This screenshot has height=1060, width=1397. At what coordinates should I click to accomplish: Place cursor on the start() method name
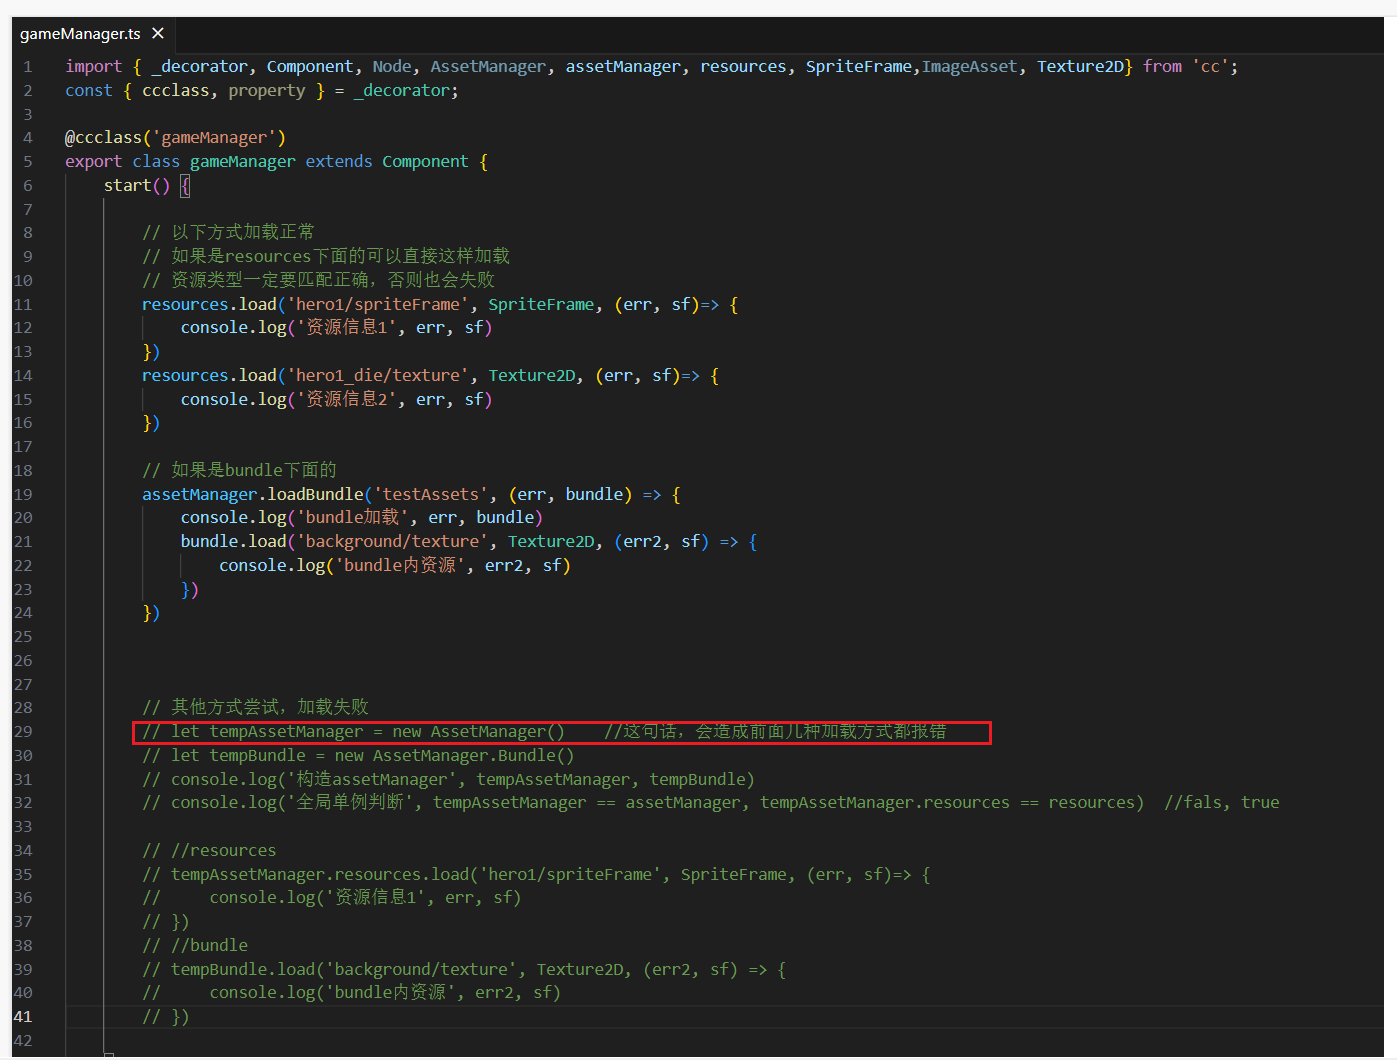pyautogui.click(x=128, y=185)
